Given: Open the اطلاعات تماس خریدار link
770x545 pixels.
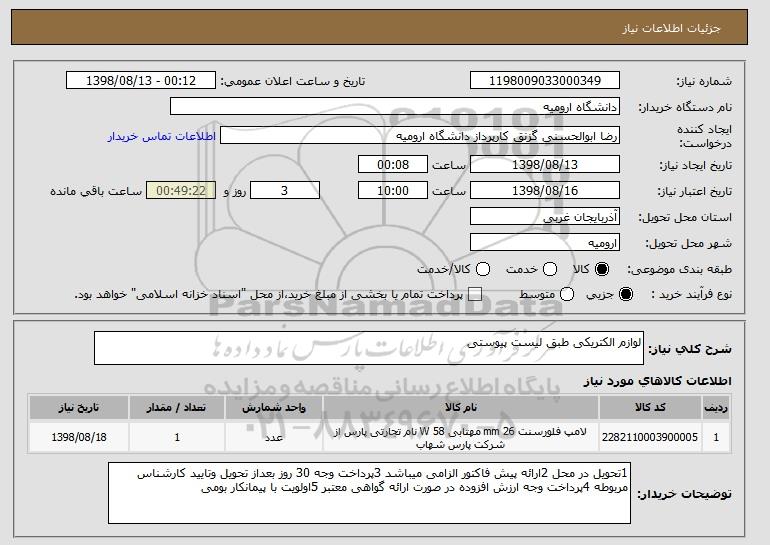Looking at the screenshot, I should click(x=162, y=136).
